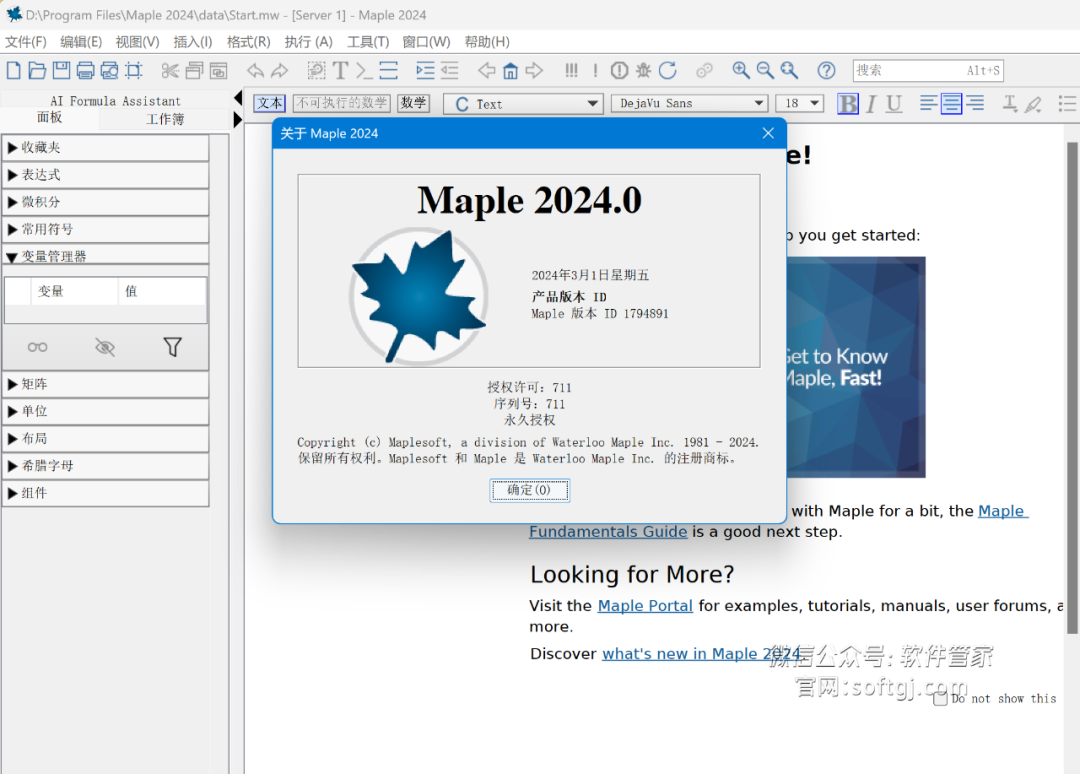Filter variables with the funnel icon
This screenshot has height=774, width=1080.
(x=173, y=347)
